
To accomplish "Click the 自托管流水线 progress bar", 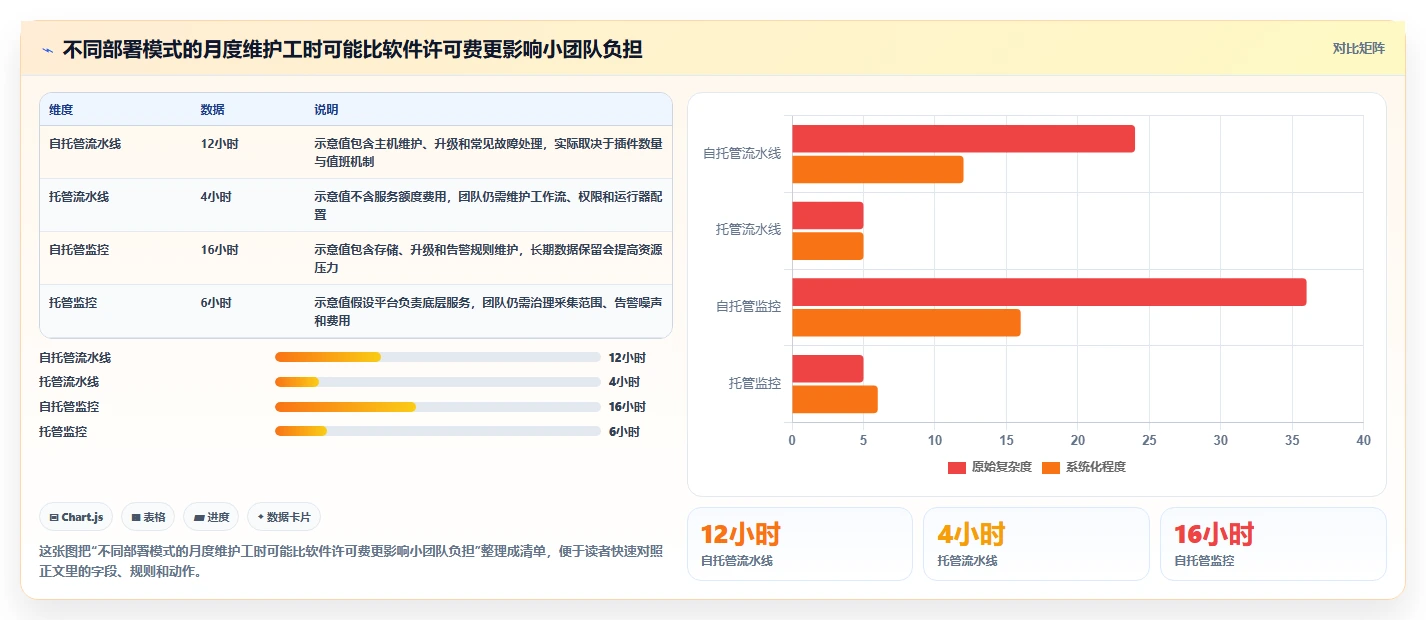I will click(438, 357).
